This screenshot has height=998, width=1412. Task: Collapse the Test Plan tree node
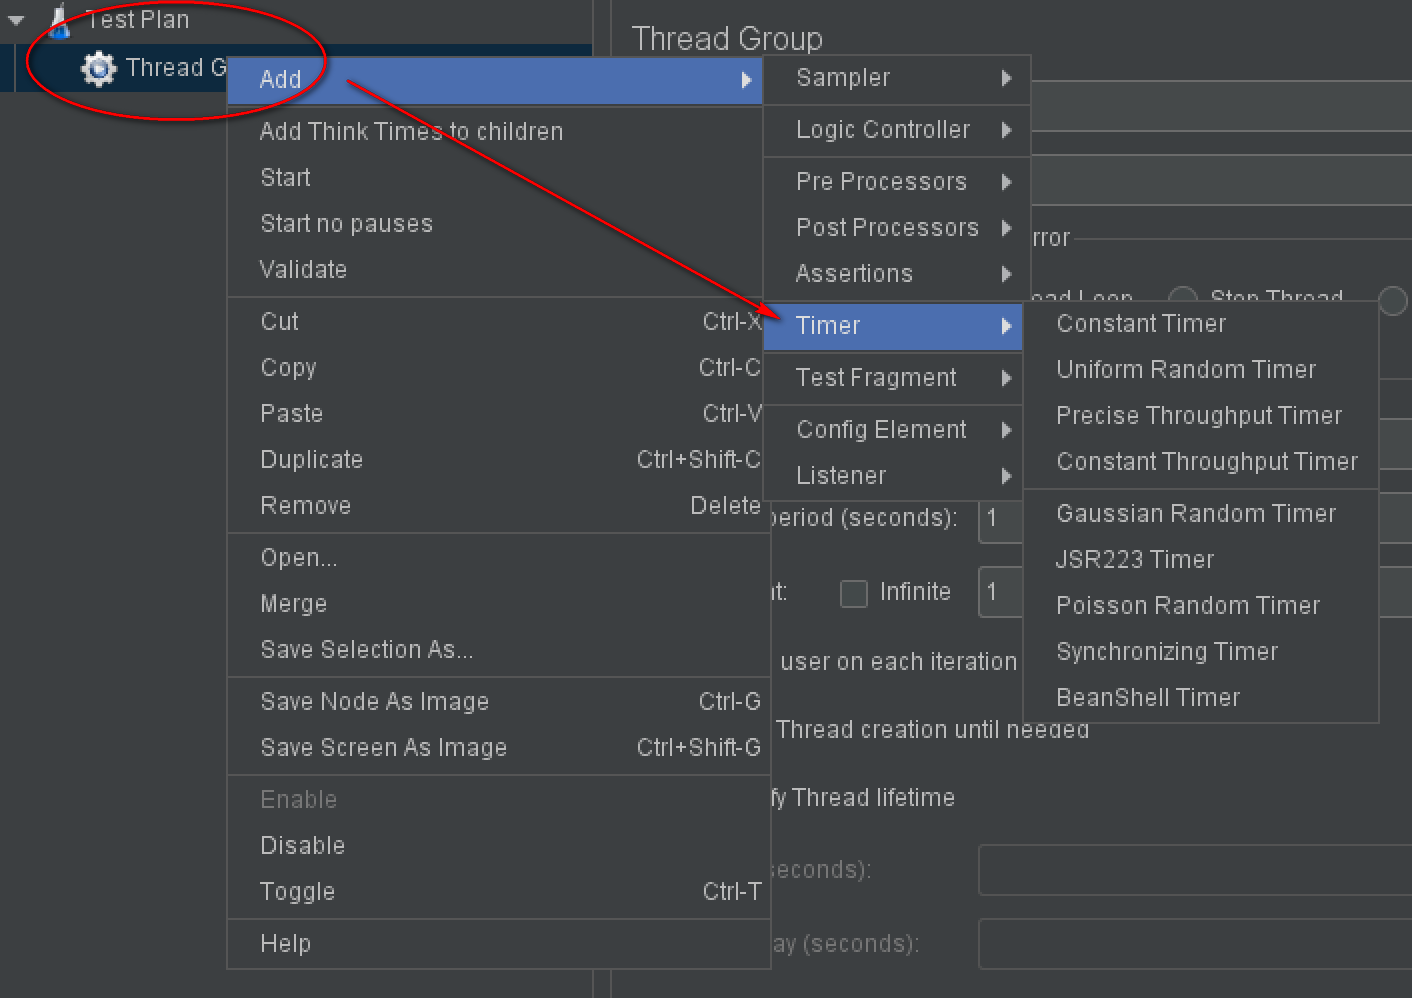(x=16, y=20)
